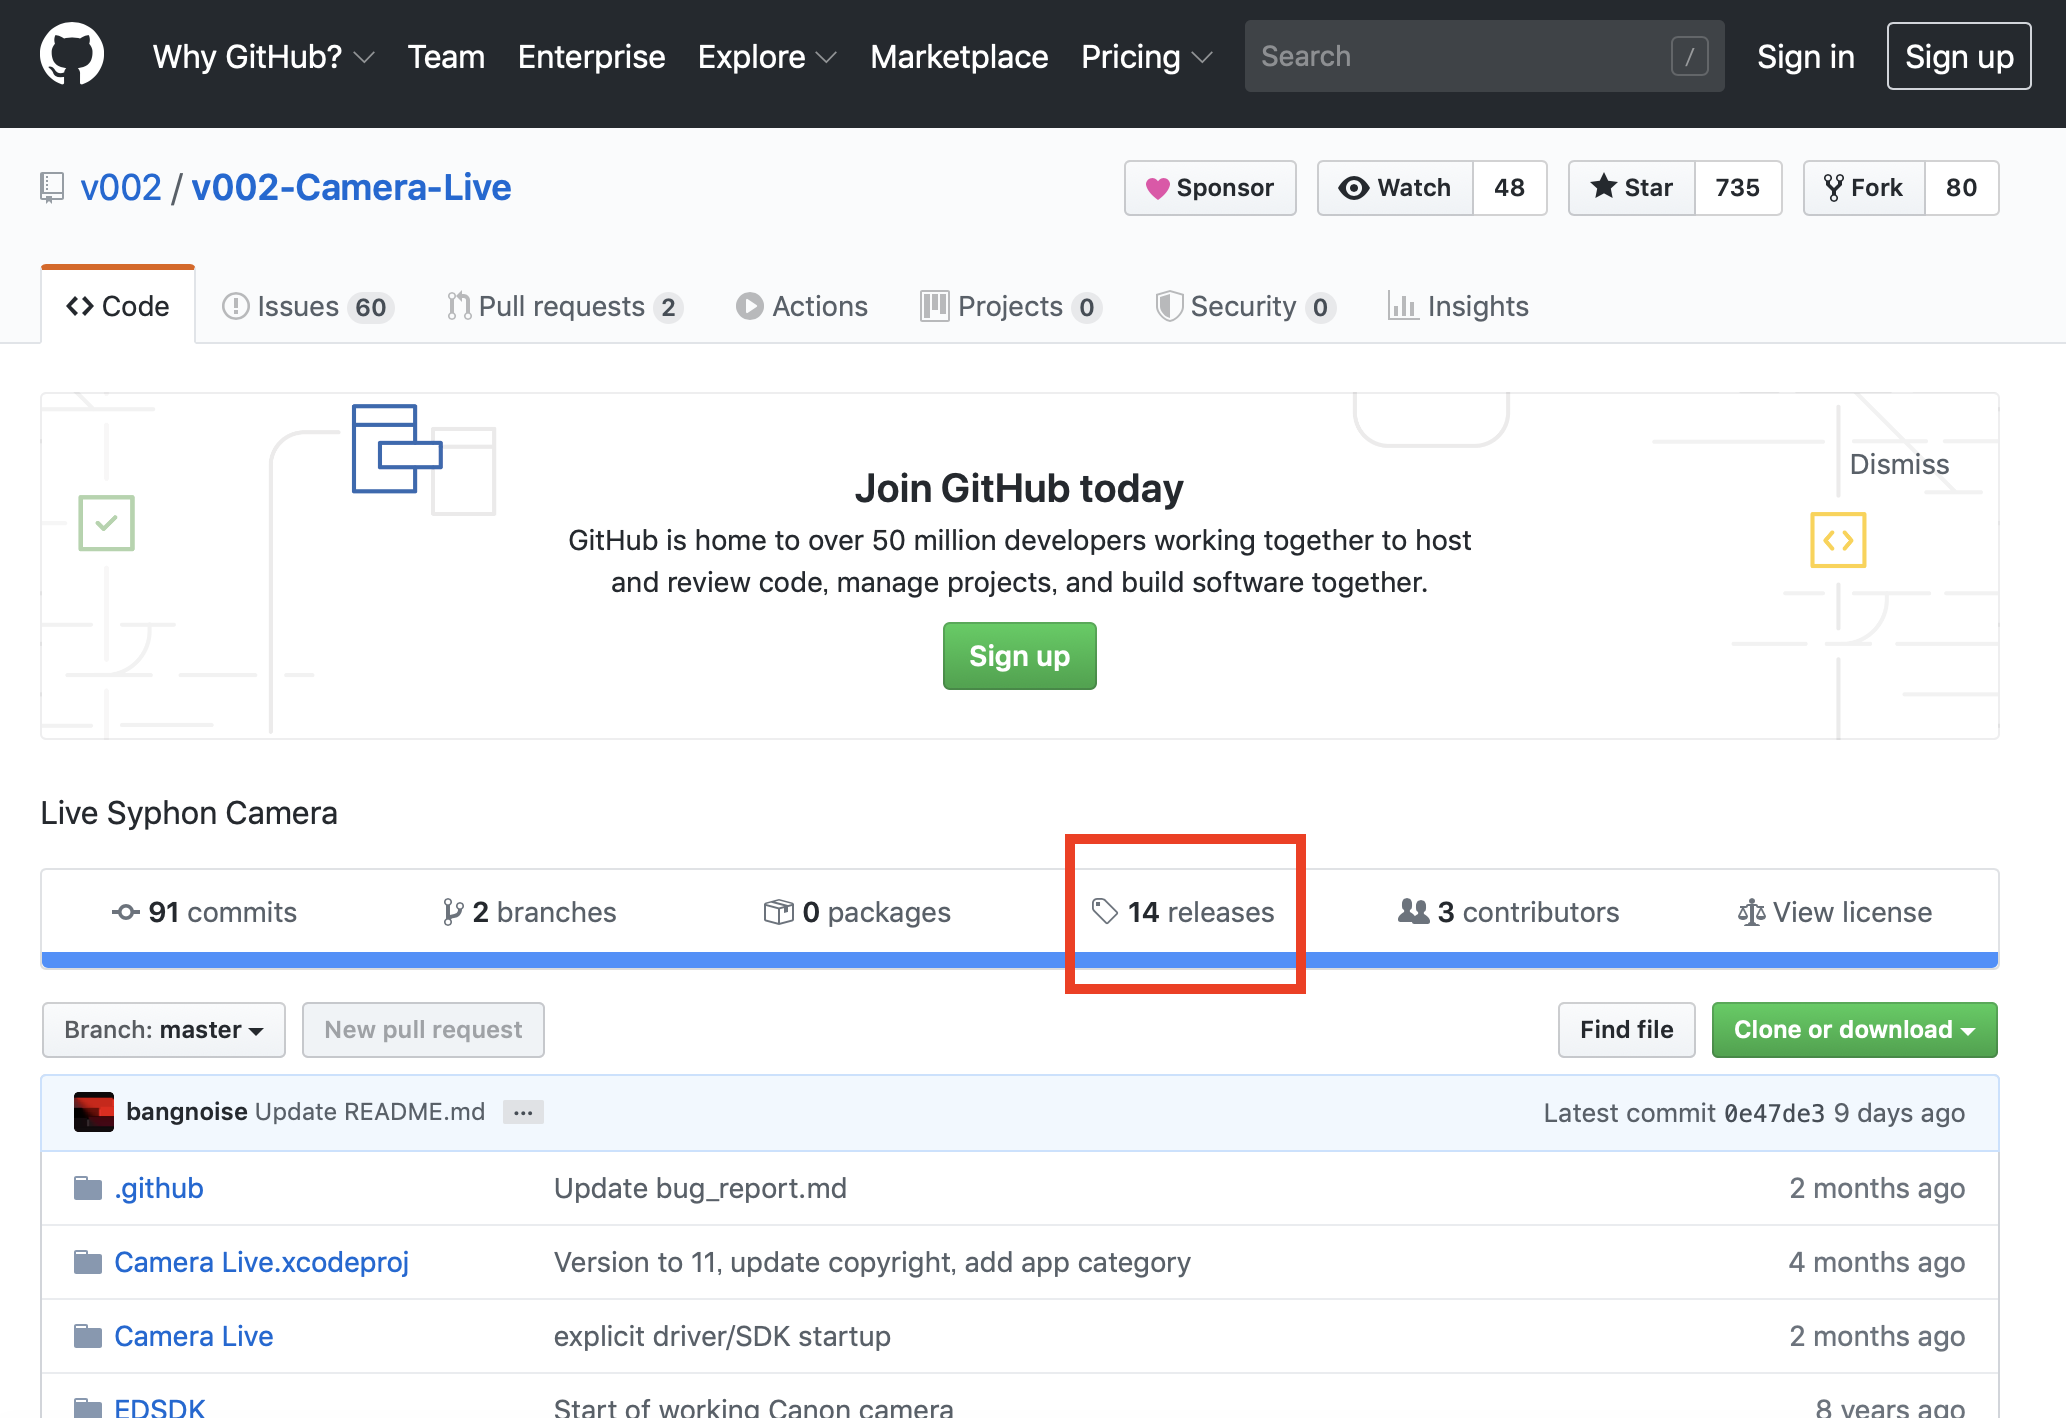
Task: Click the package icon beside 0 packages
Action: coord(778,911)
